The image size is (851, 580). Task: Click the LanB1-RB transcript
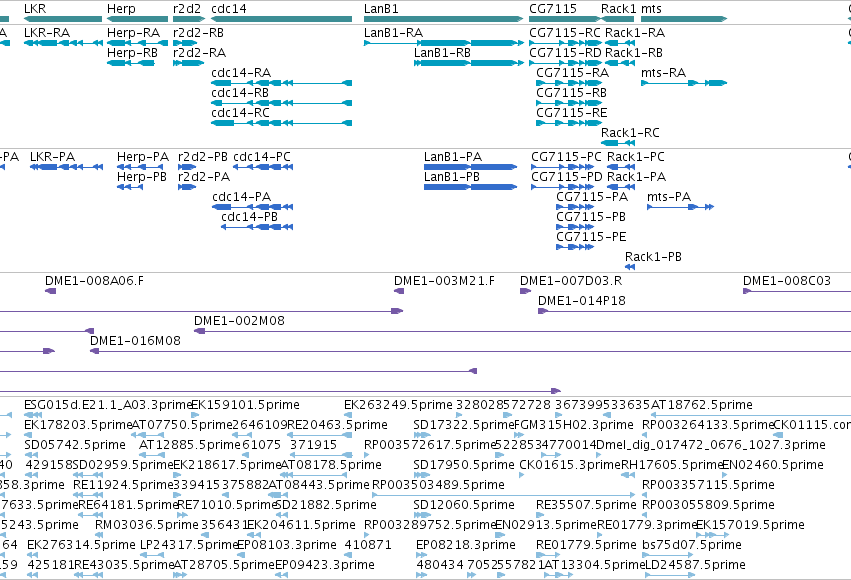tap(468, 63)
